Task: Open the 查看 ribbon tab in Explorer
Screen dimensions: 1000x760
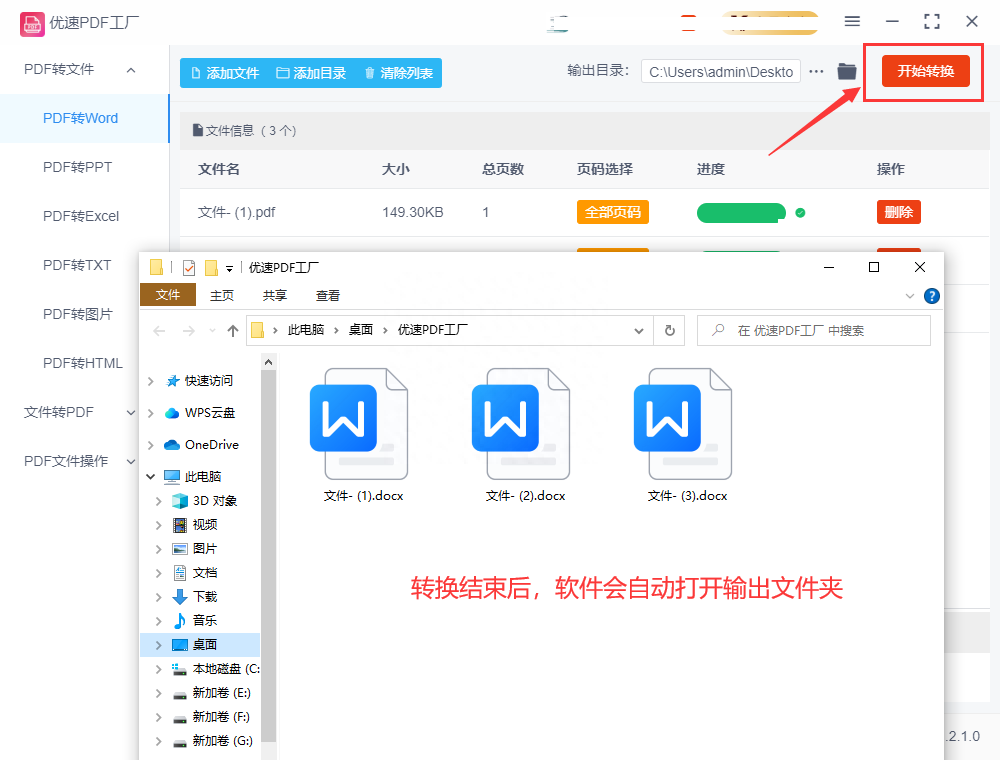Action: pyautogui.click(x=327, y=295)
